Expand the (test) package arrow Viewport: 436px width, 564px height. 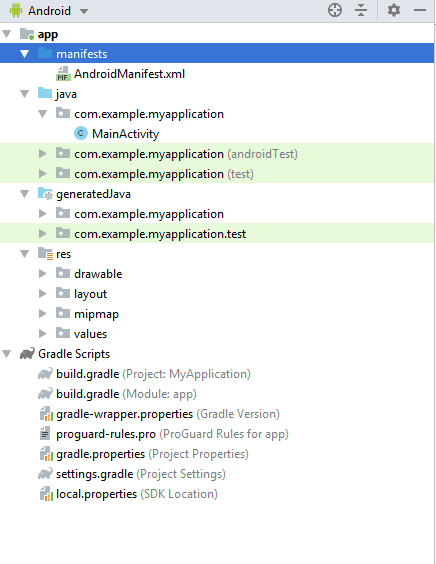click(42, 174)
